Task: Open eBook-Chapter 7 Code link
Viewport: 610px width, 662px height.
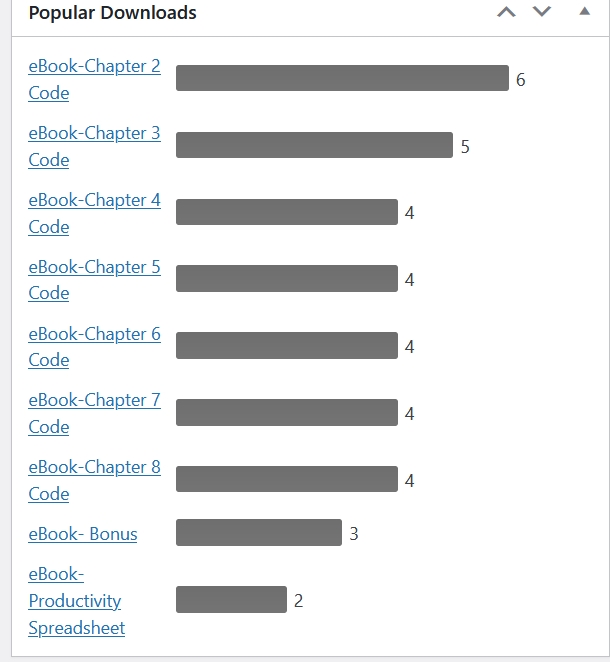Action: tap(94, 400)
